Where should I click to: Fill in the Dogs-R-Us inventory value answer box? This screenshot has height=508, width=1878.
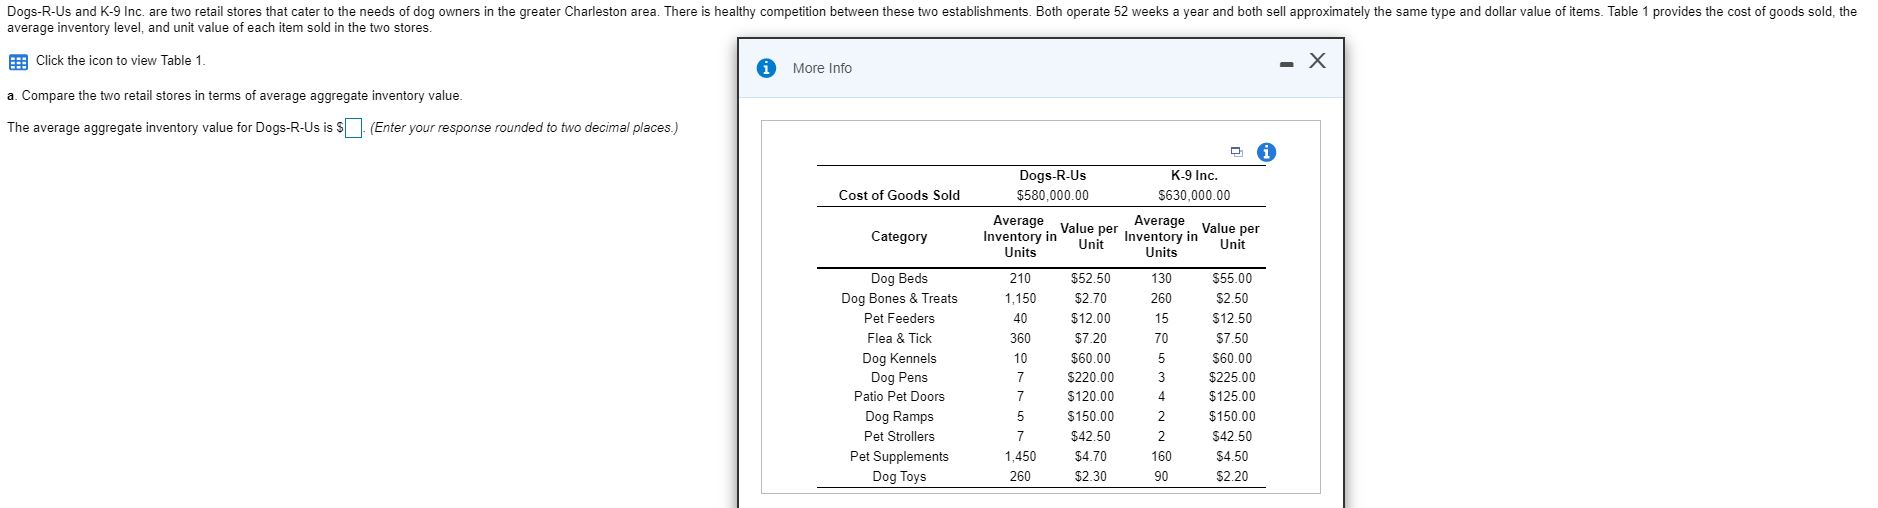pos(353,128)
